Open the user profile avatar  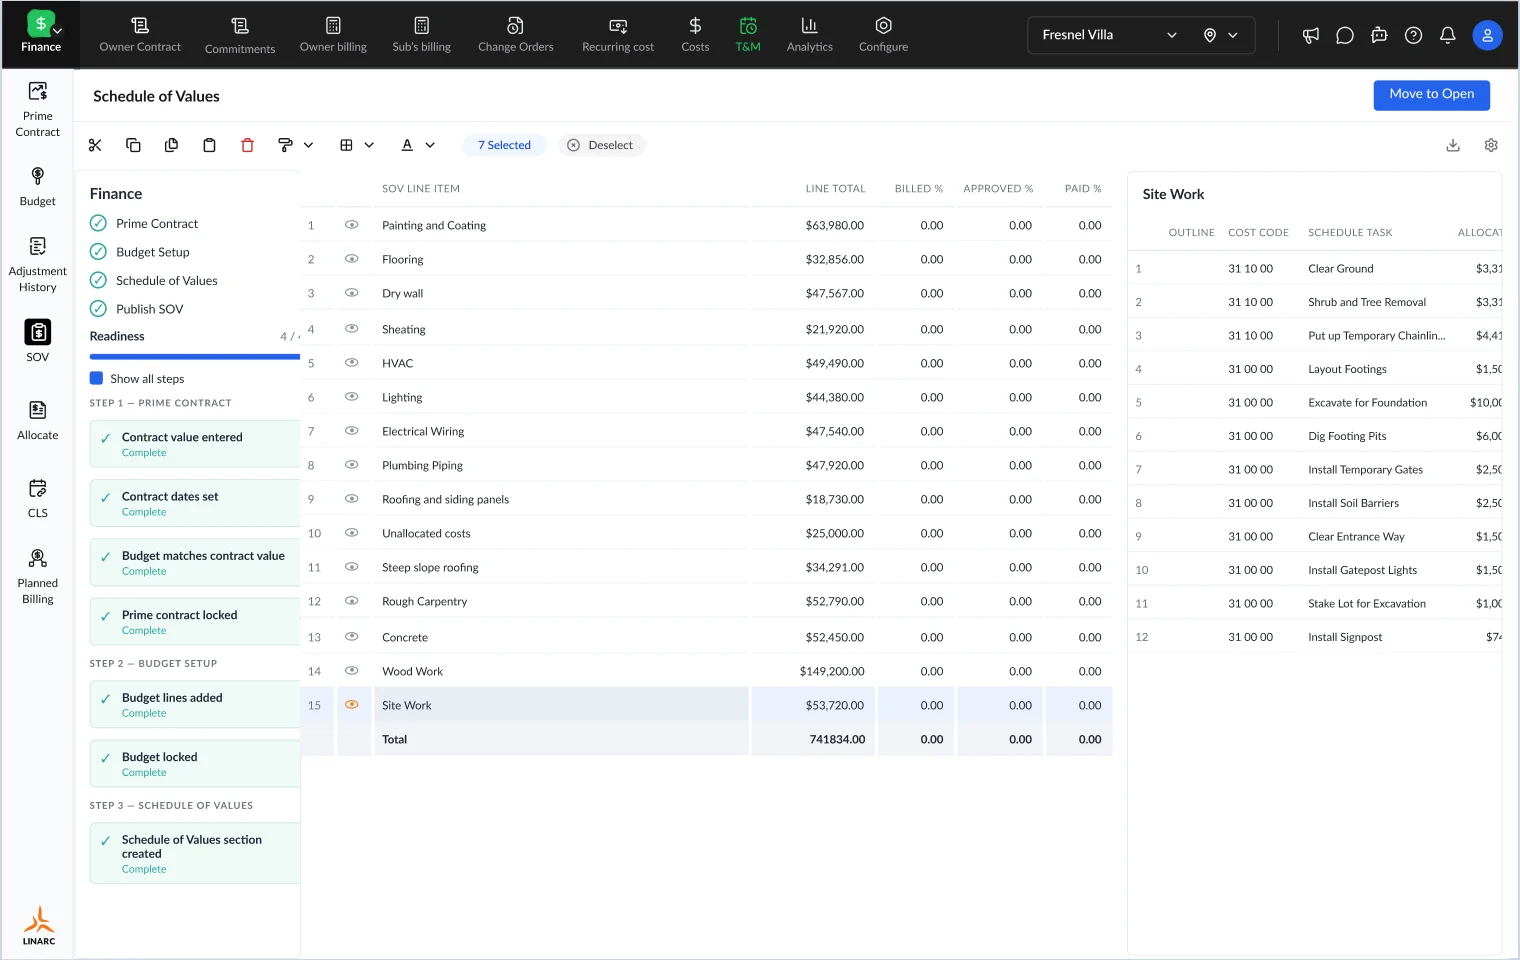click(1487, 35)
